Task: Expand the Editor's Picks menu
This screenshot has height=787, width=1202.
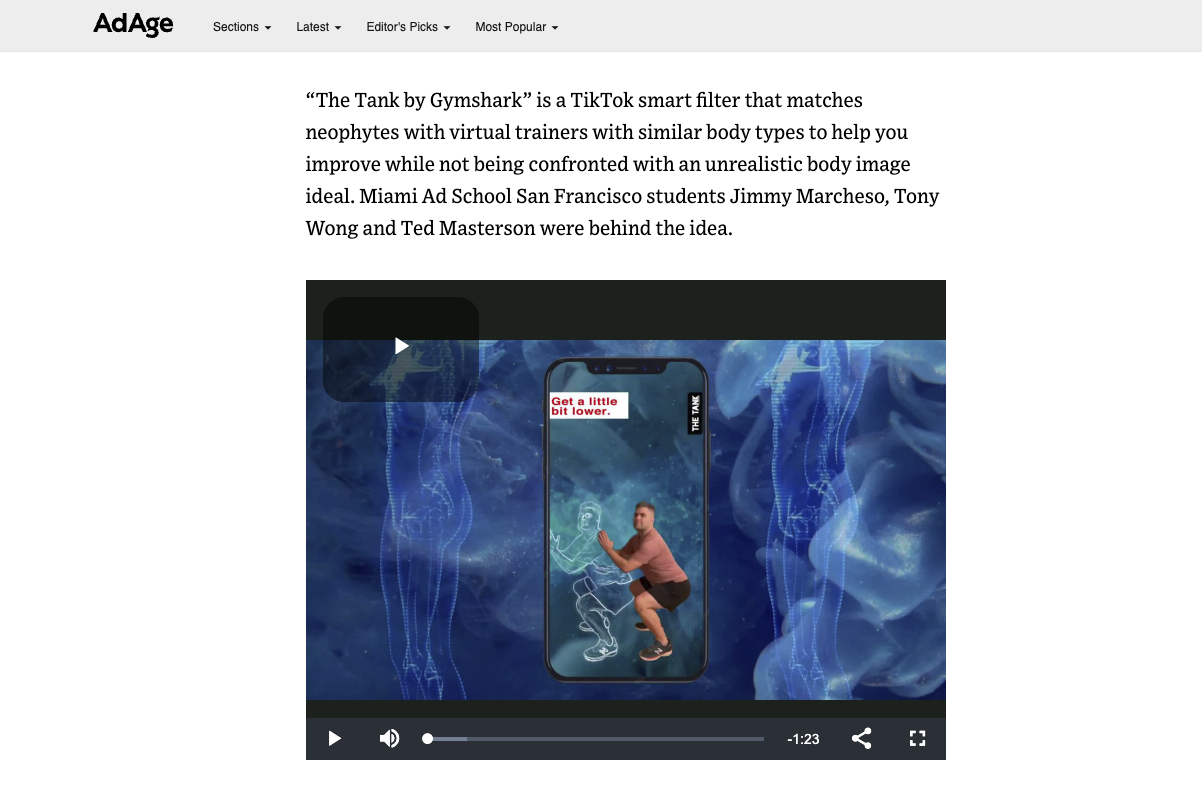Action: 408,27
